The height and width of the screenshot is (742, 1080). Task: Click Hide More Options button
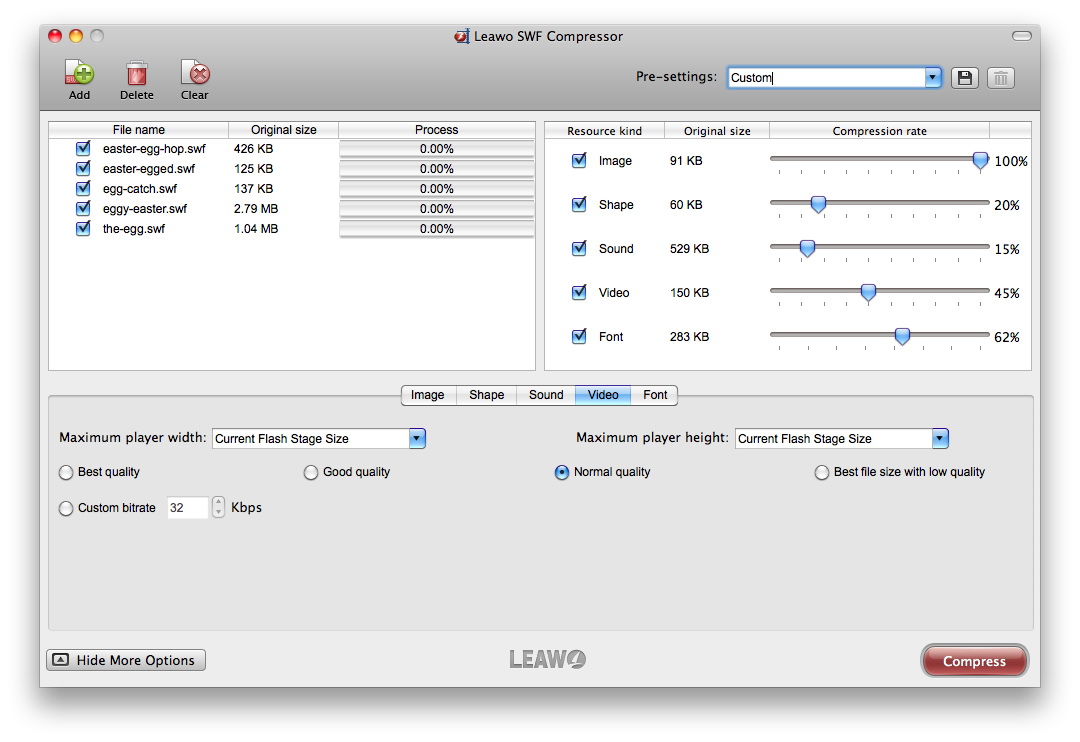tap(126, 660)
